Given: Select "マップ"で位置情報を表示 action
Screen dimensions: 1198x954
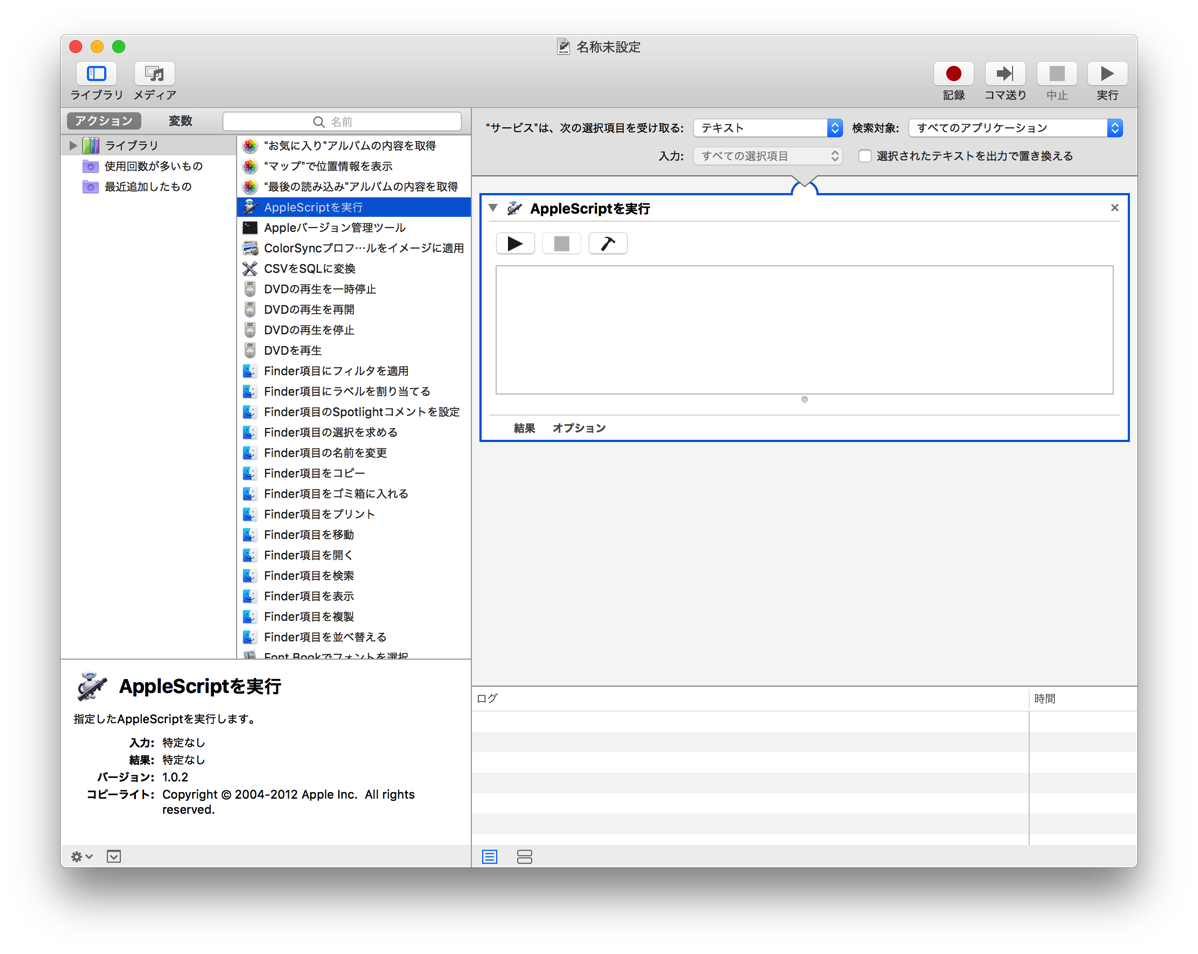Looking at the screenshot, I should tap(354, 166).
